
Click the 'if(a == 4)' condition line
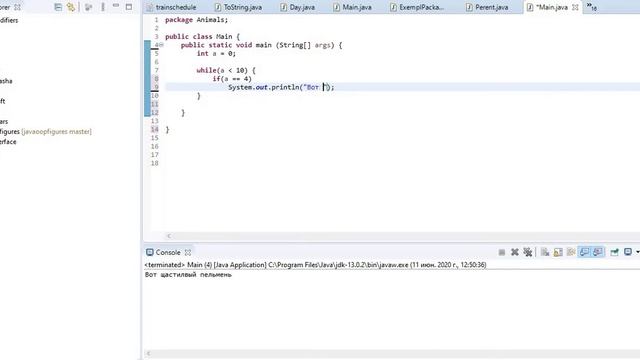click(x=232, y=79)
